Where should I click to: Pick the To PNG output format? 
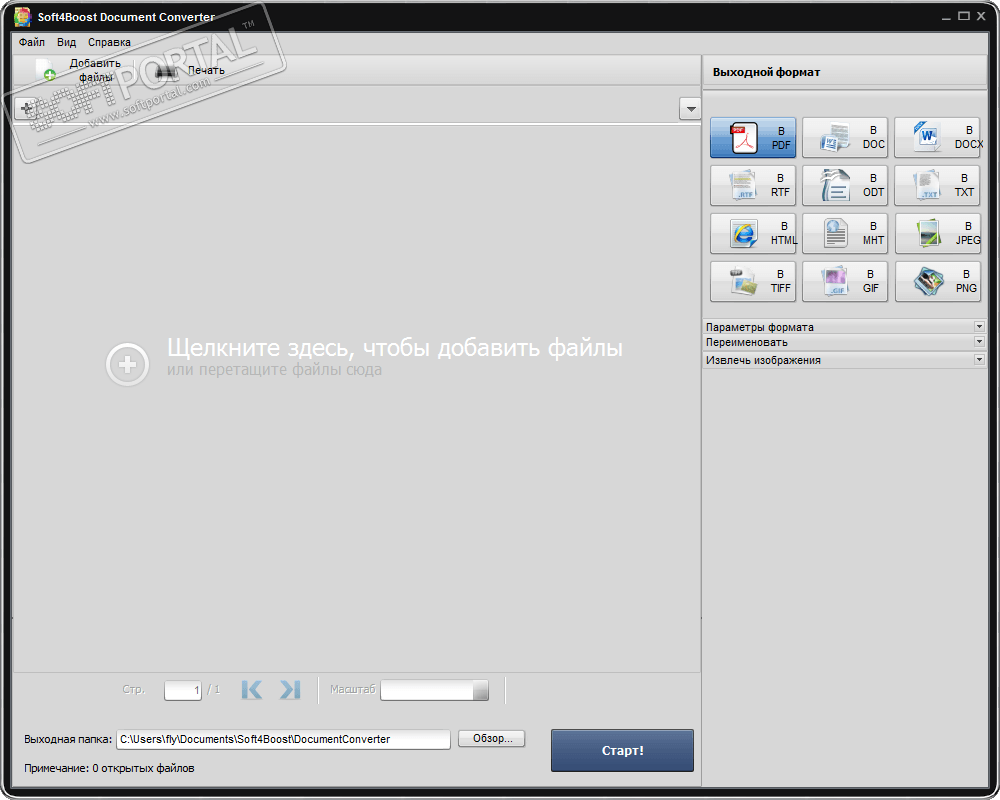click(937, 281)
